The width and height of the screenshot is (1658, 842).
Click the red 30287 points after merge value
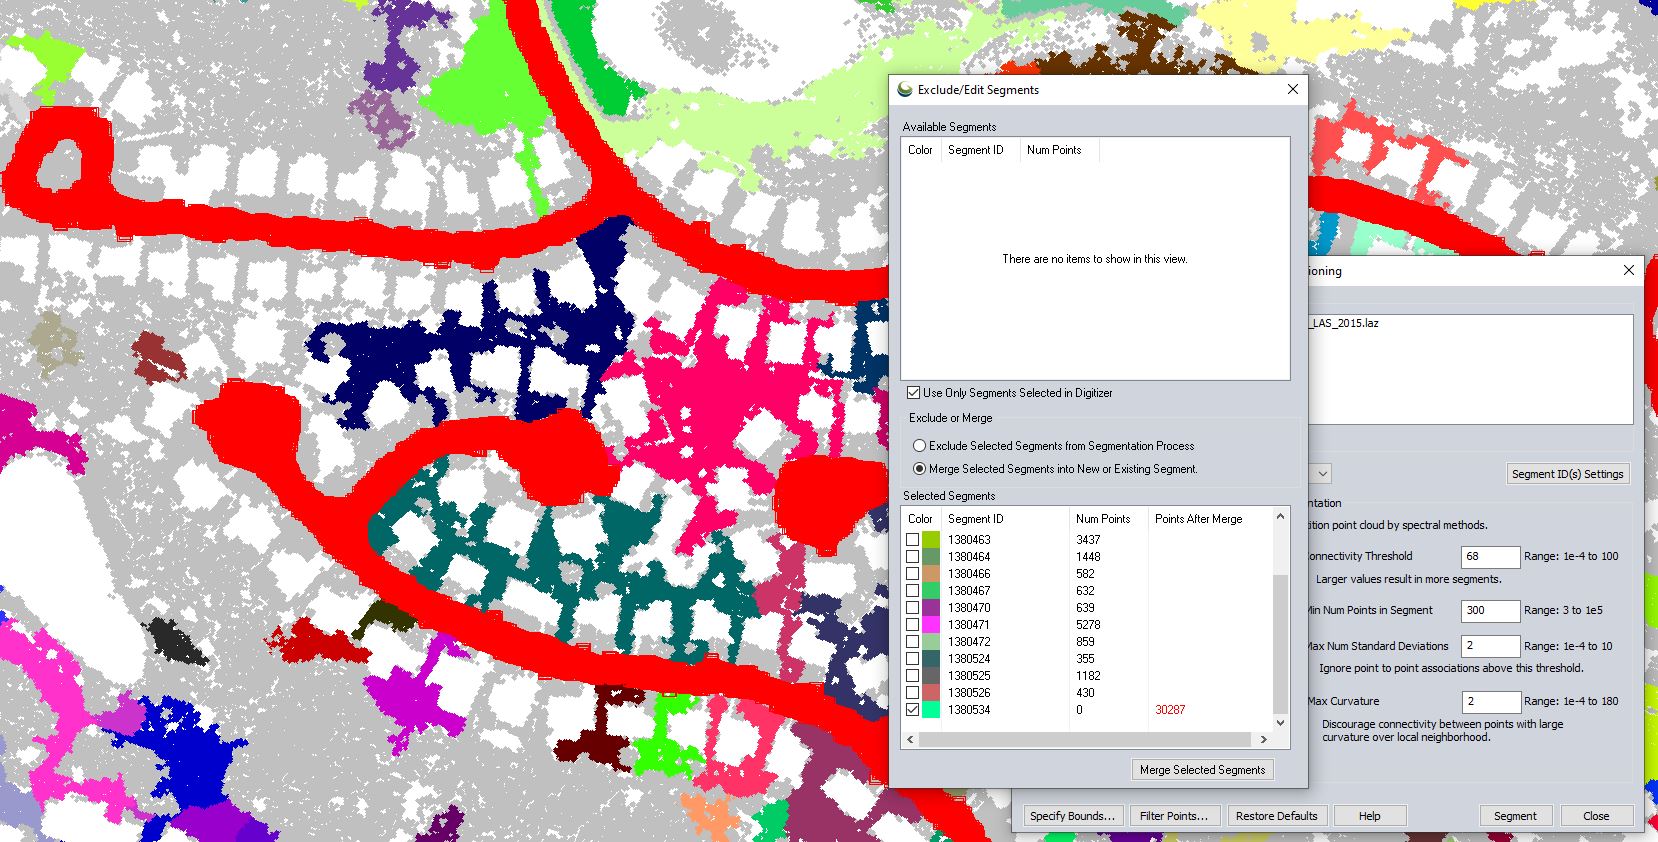click(x=1170, y=710)
